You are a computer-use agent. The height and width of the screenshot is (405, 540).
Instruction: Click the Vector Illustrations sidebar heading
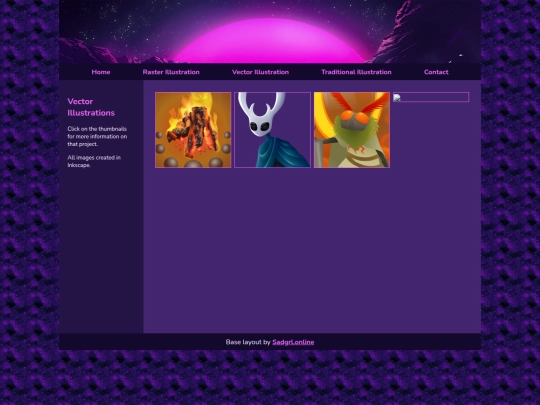pos(91,107)
